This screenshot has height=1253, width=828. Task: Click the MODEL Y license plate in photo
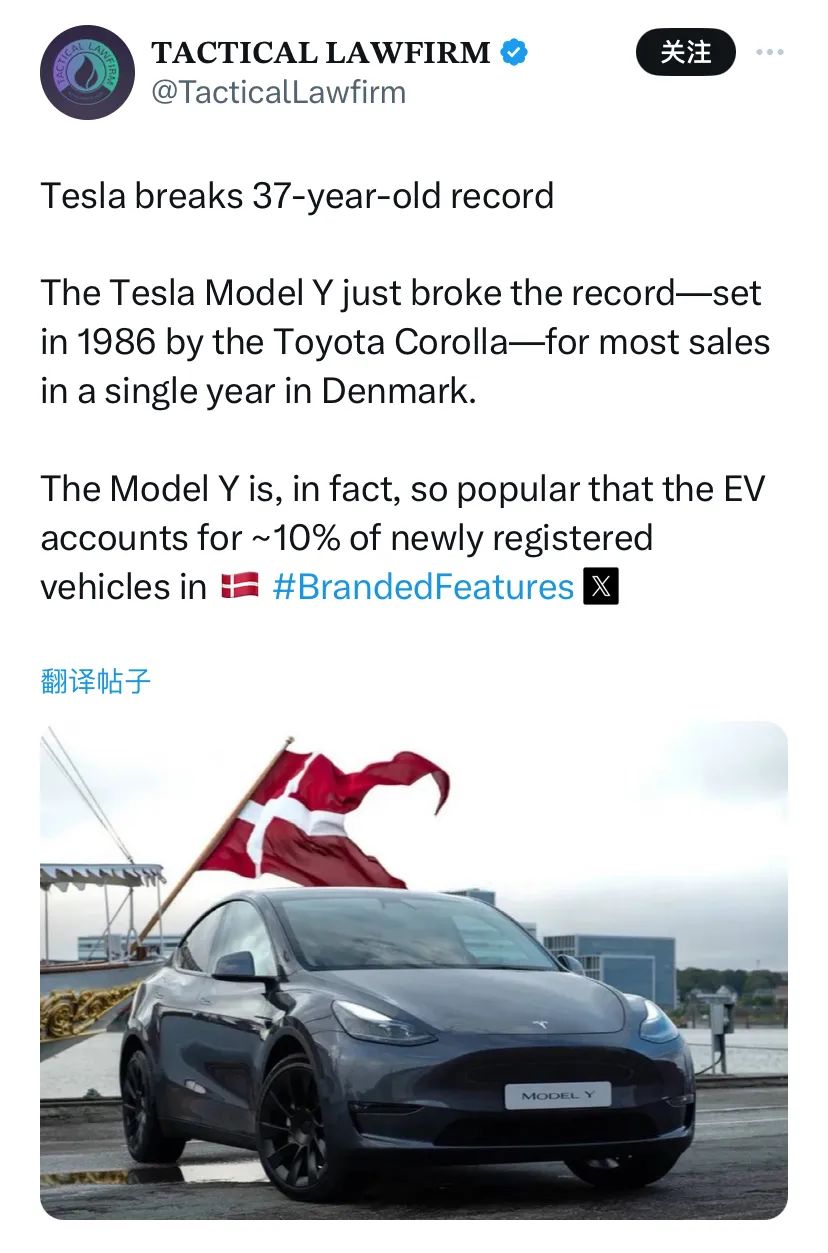557,1095
